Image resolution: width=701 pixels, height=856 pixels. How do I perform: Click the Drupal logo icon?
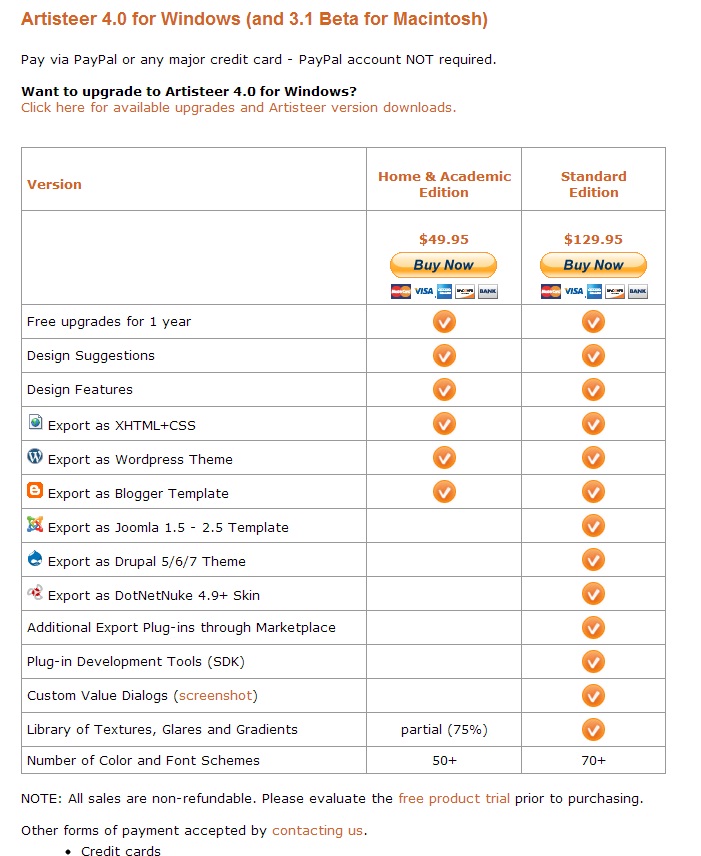[35, 559]
